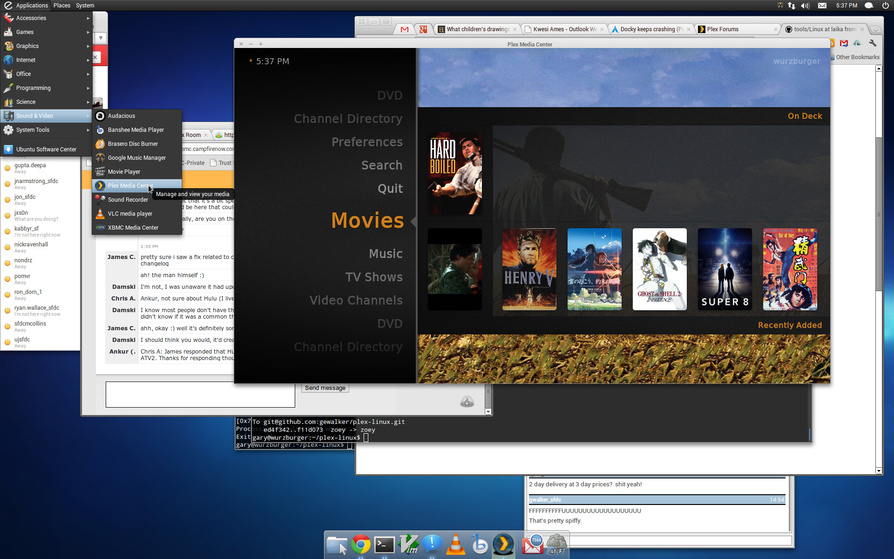This screenshot has width=894, height=559.
Task: Launch Banshee Media Player from the submenu
Action: [x=137, y=129]
